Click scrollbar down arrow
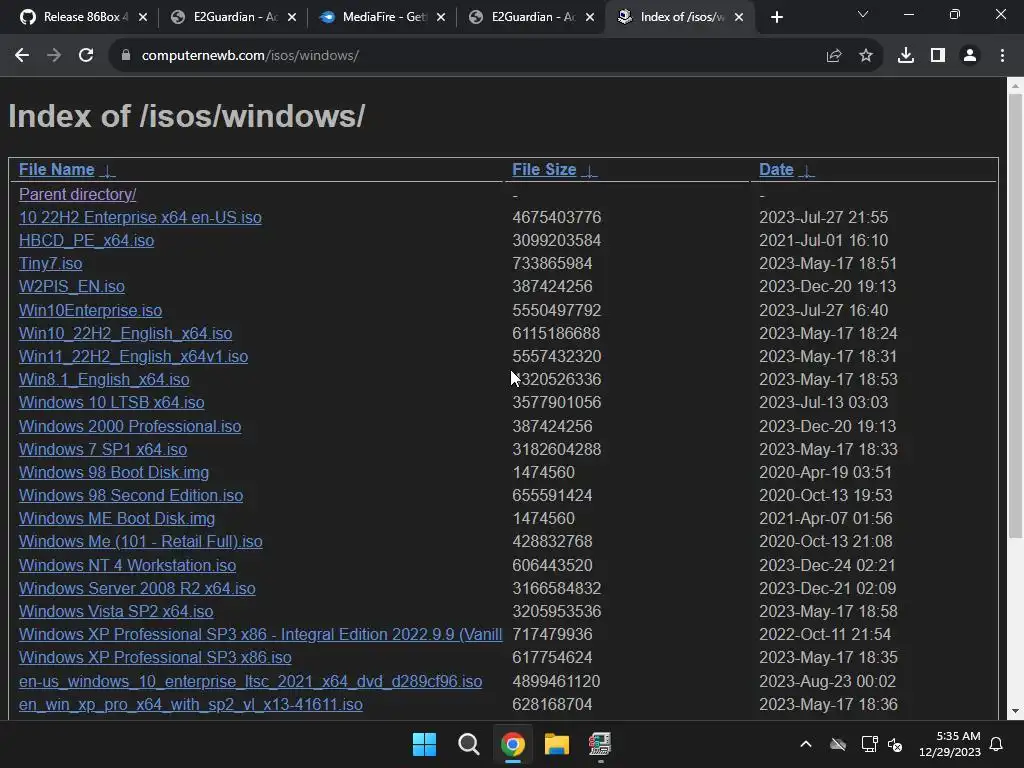 point(1015,711)
